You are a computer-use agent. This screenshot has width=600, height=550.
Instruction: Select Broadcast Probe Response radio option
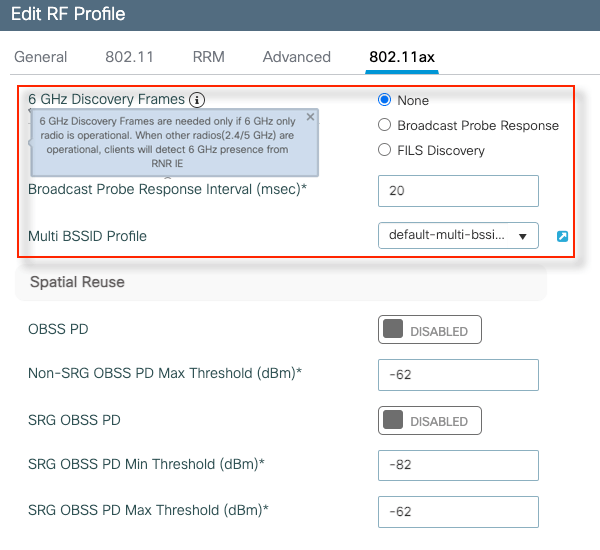coord(384,125)
